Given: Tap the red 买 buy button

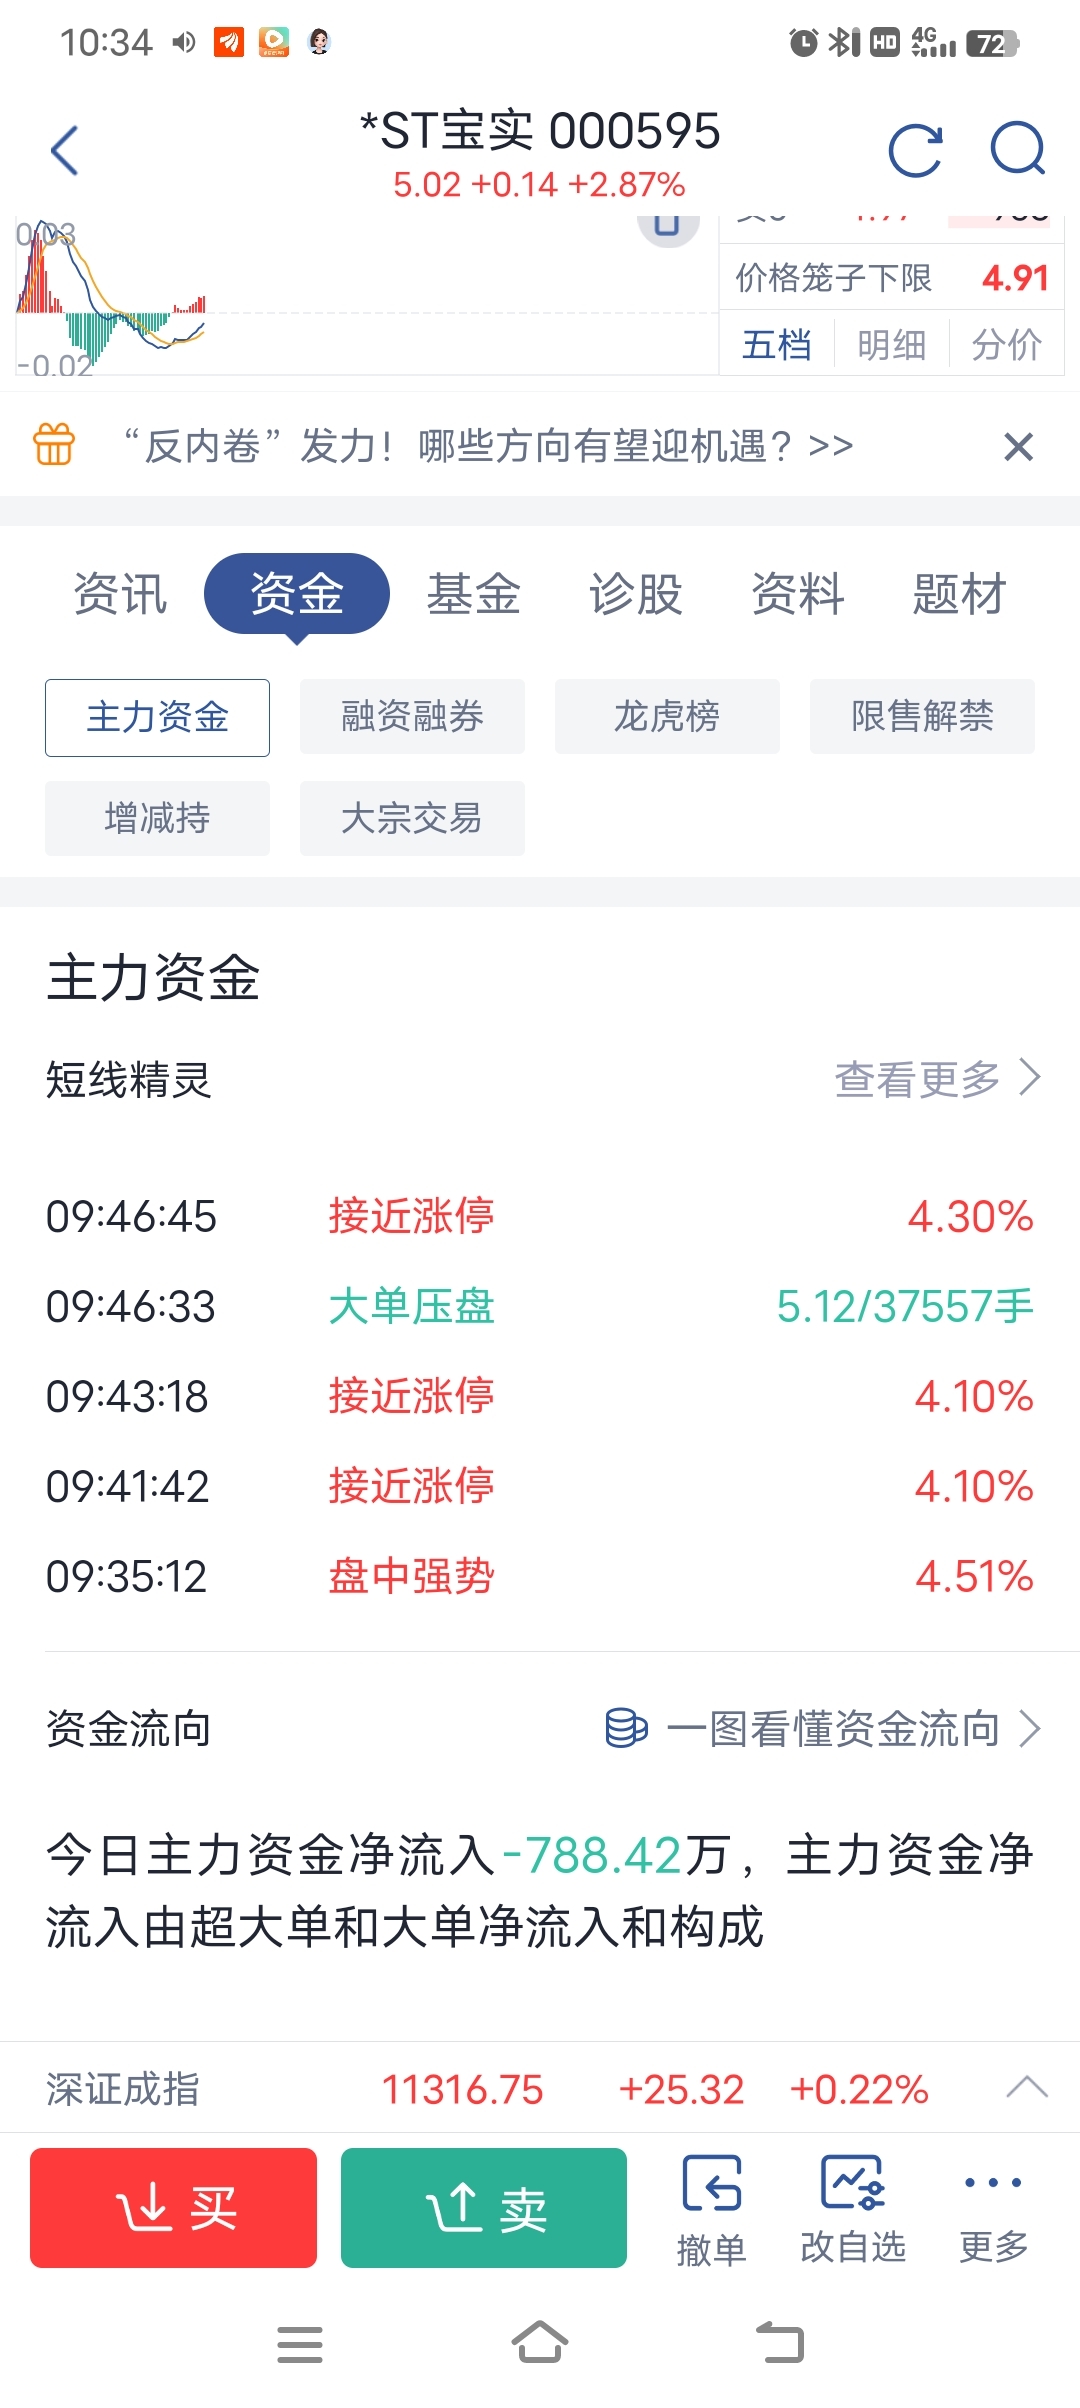Looking at the screenshot, I should 173,2207.
